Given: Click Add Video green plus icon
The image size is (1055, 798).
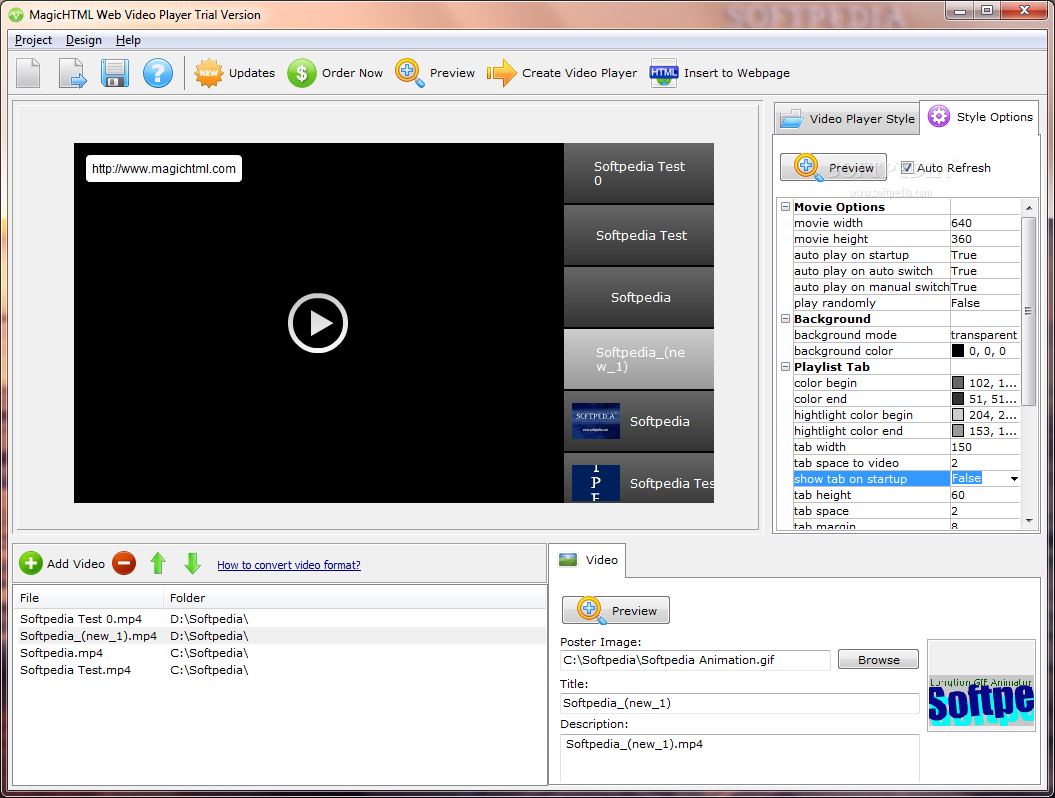Looking at the screenshot, I should (30, 563).
